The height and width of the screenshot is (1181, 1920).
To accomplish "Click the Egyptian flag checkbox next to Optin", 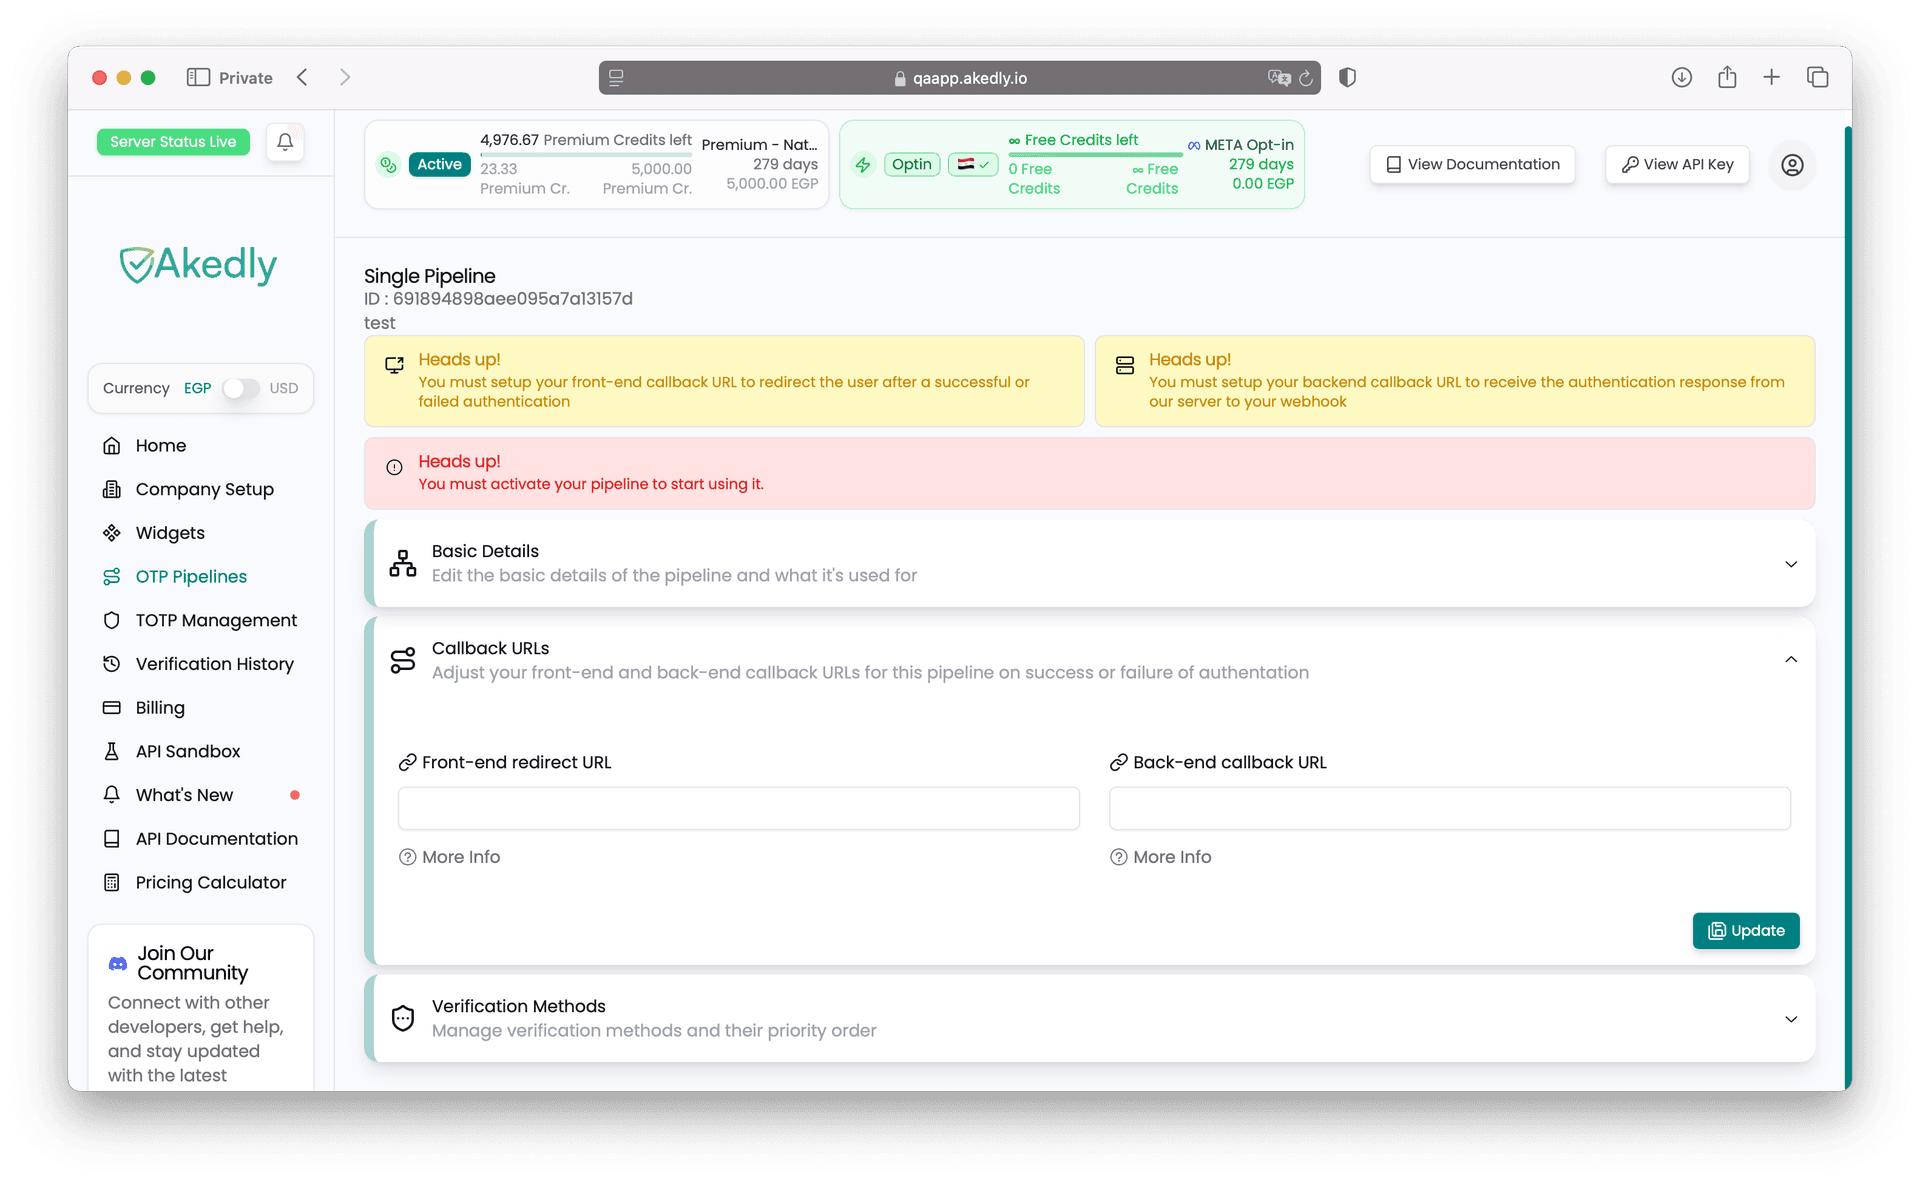I will click(971, 164).
